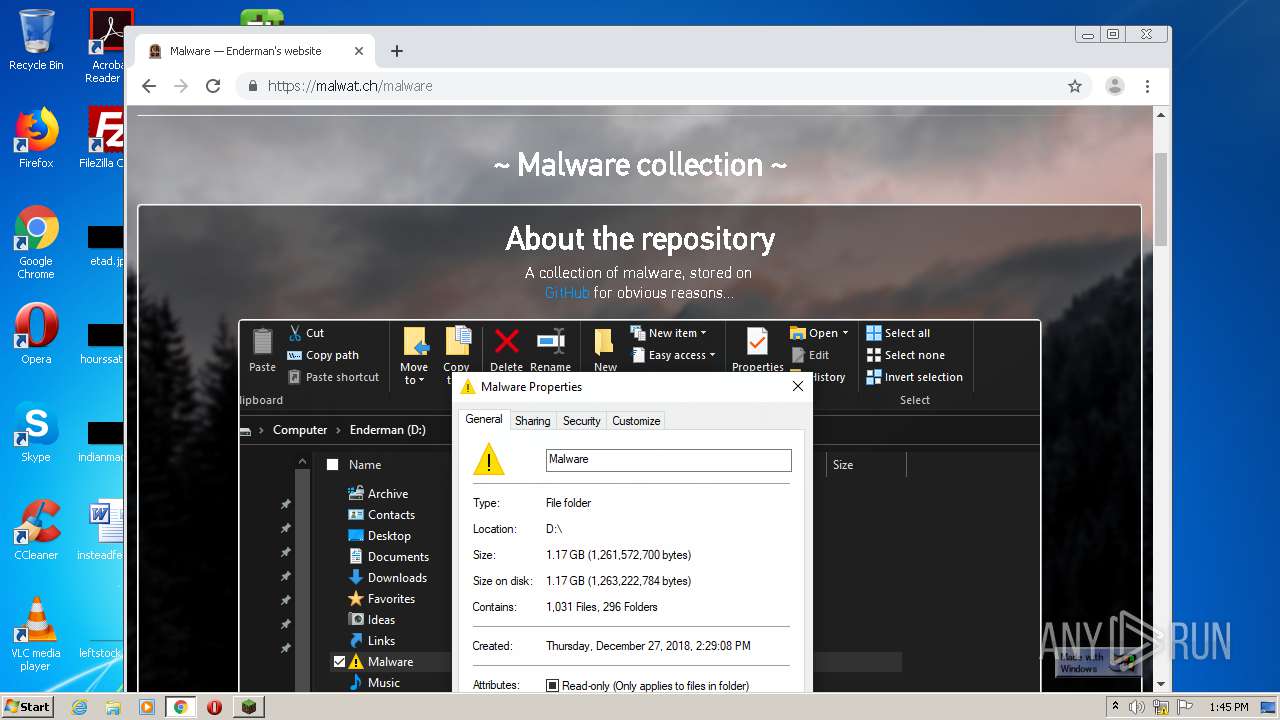The height and width of the screenshot is (720, 1280).
Task: Switch to the Sharing tab
Action: click(532, 421)
